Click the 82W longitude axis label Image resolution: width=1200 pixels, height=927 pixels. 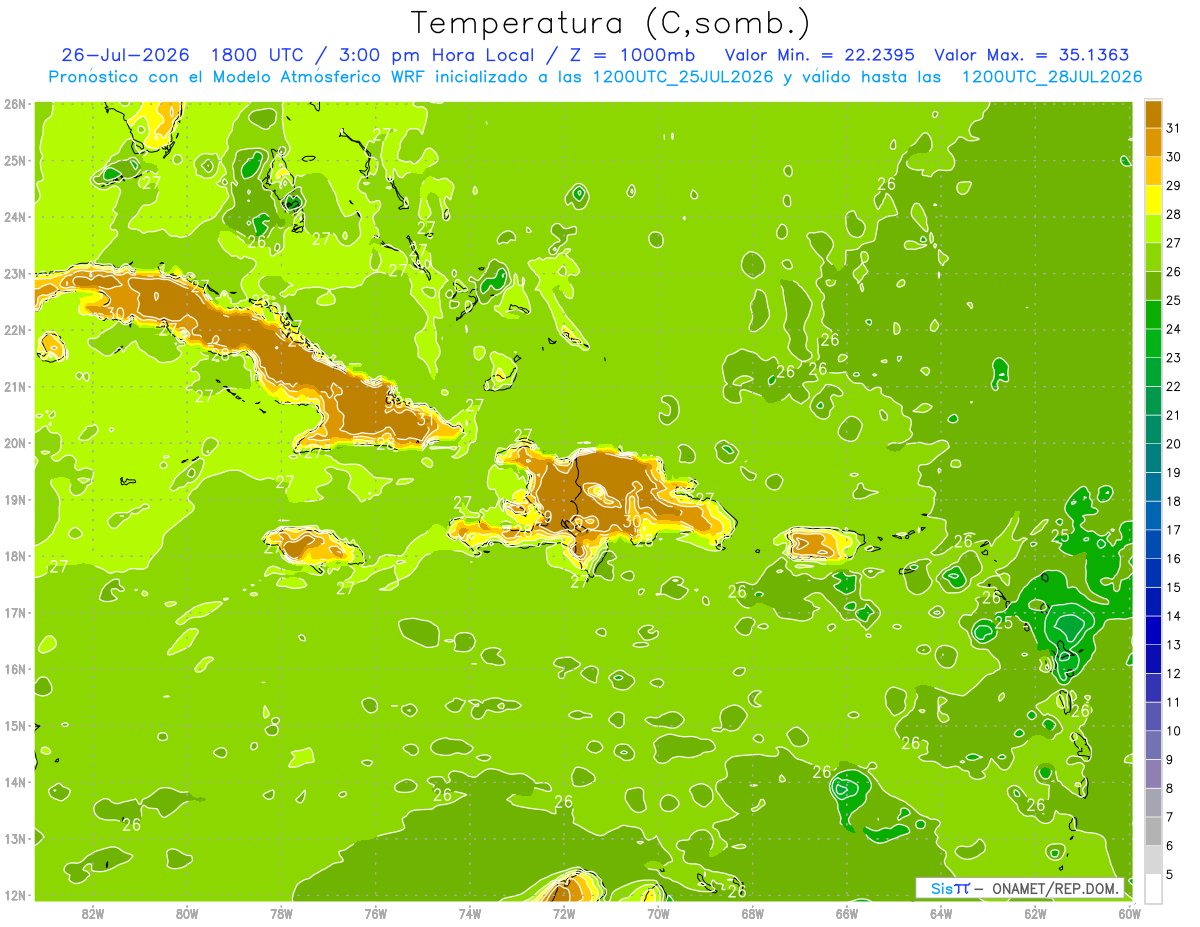tap(93, 913)
